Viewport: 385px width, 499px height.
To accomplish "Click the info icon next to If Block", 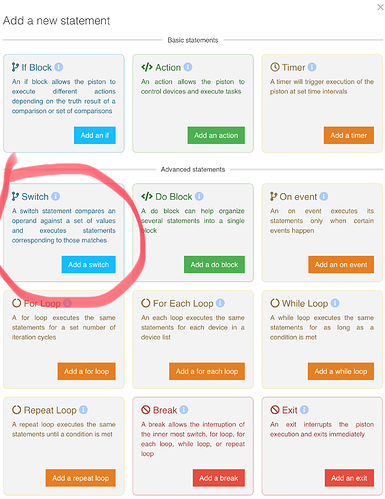I will pyautogui.click(x=59, y=67).
